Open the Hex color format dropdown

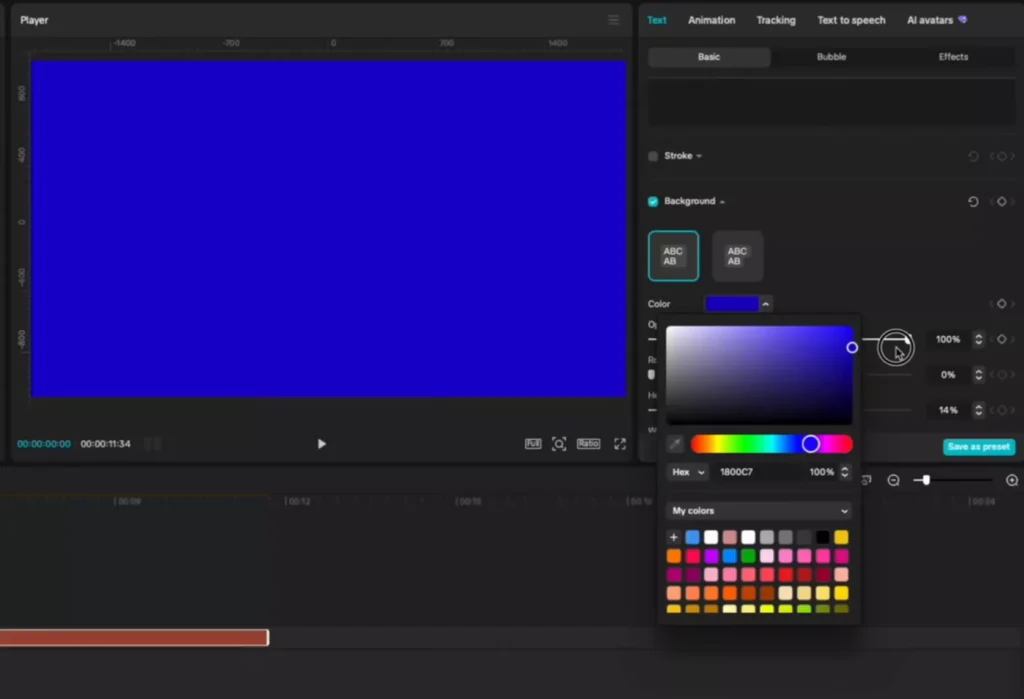tap(688, 472)
